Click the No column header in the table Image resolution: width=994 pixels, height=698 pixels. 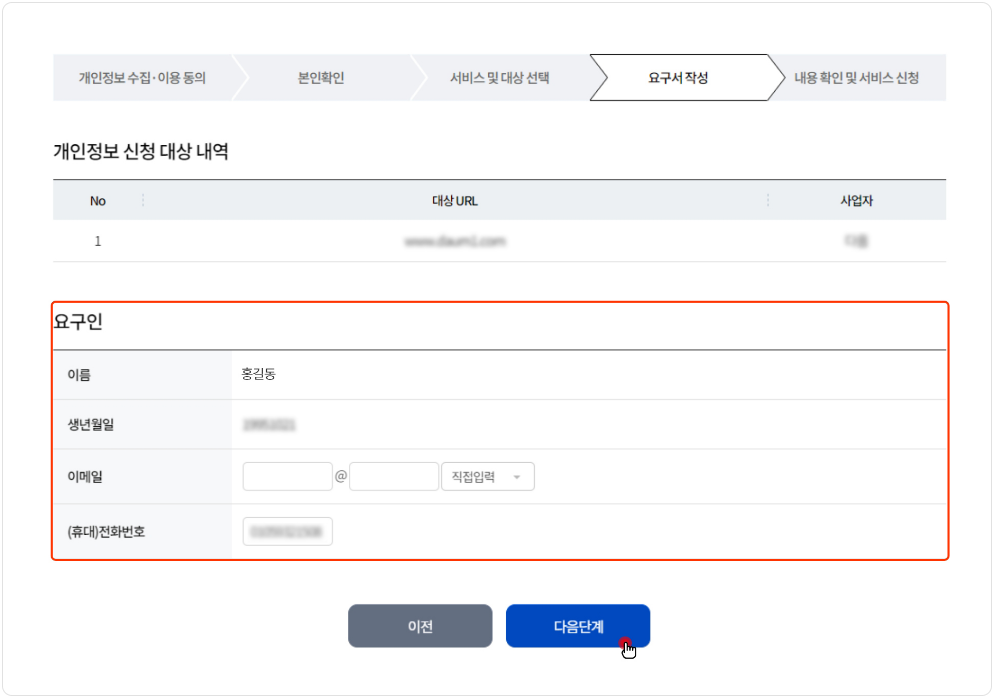tap(97, 200)
